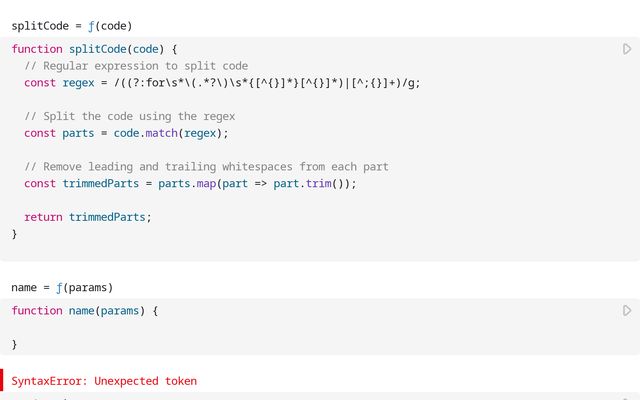The height and width of the screenshot is (400, 640).
Task: Click the function splitCode(code) declaration line
Action: point(94,49)
